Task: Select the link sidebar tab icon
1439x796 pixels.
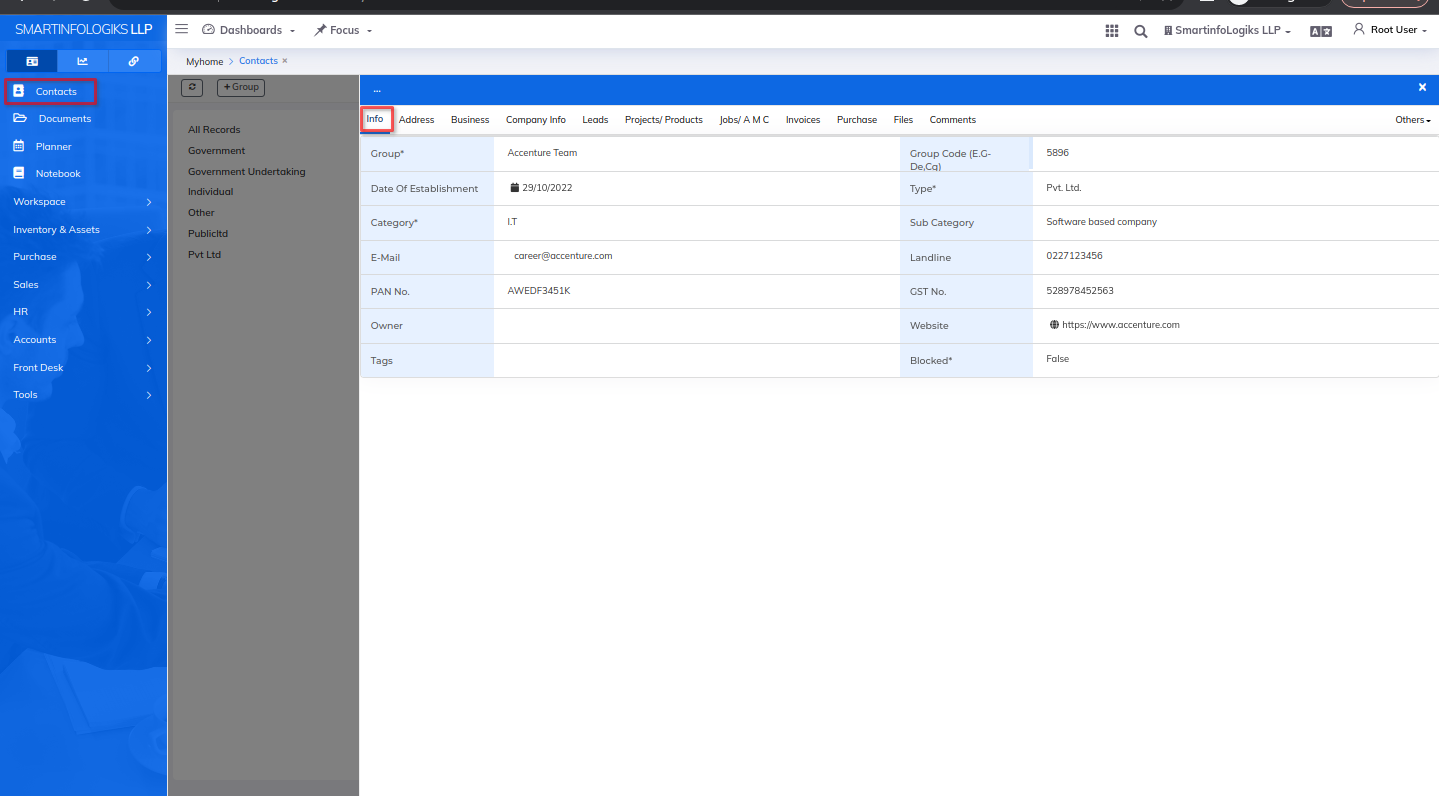Action: [x=134, y=61]
